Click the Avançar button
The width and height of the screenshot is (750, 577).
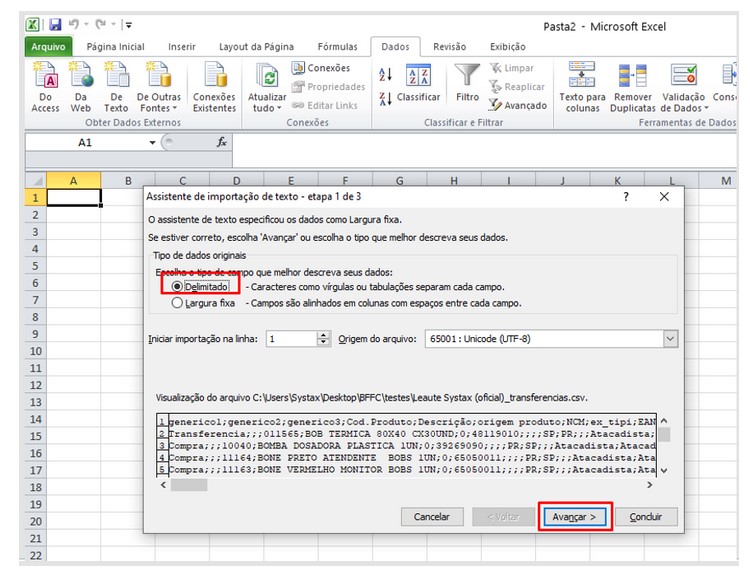pyautogui.click(x=574, y=517)
